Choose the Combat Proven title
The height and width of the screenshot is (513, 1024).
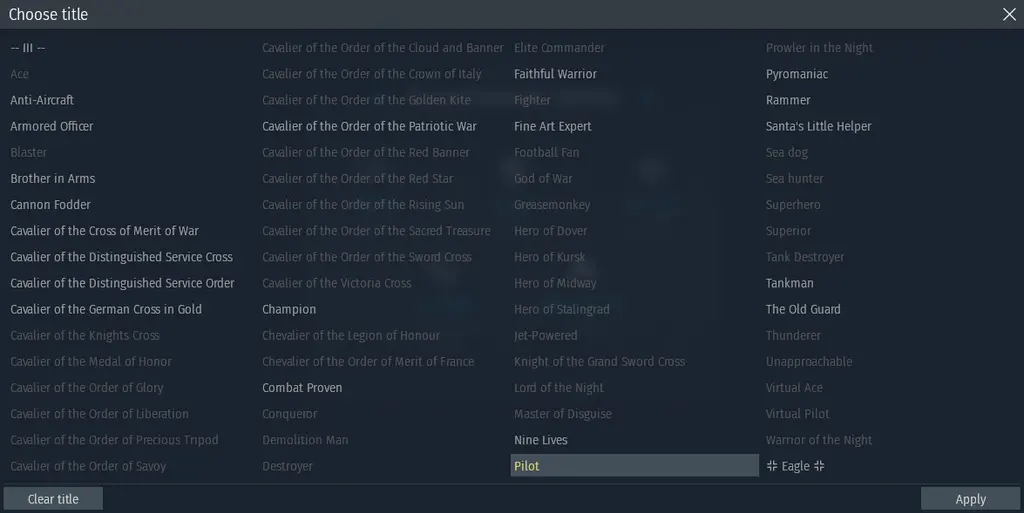click(302, 388)
